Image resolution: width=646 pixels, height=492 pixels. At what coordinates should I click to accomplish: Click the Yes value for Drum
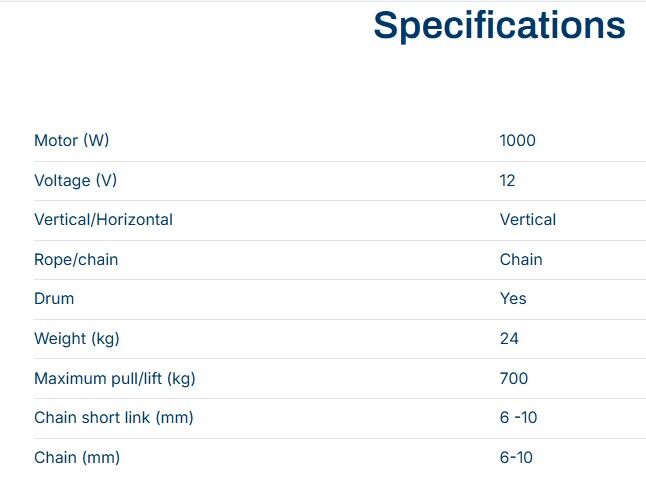(x=513, y=299)
